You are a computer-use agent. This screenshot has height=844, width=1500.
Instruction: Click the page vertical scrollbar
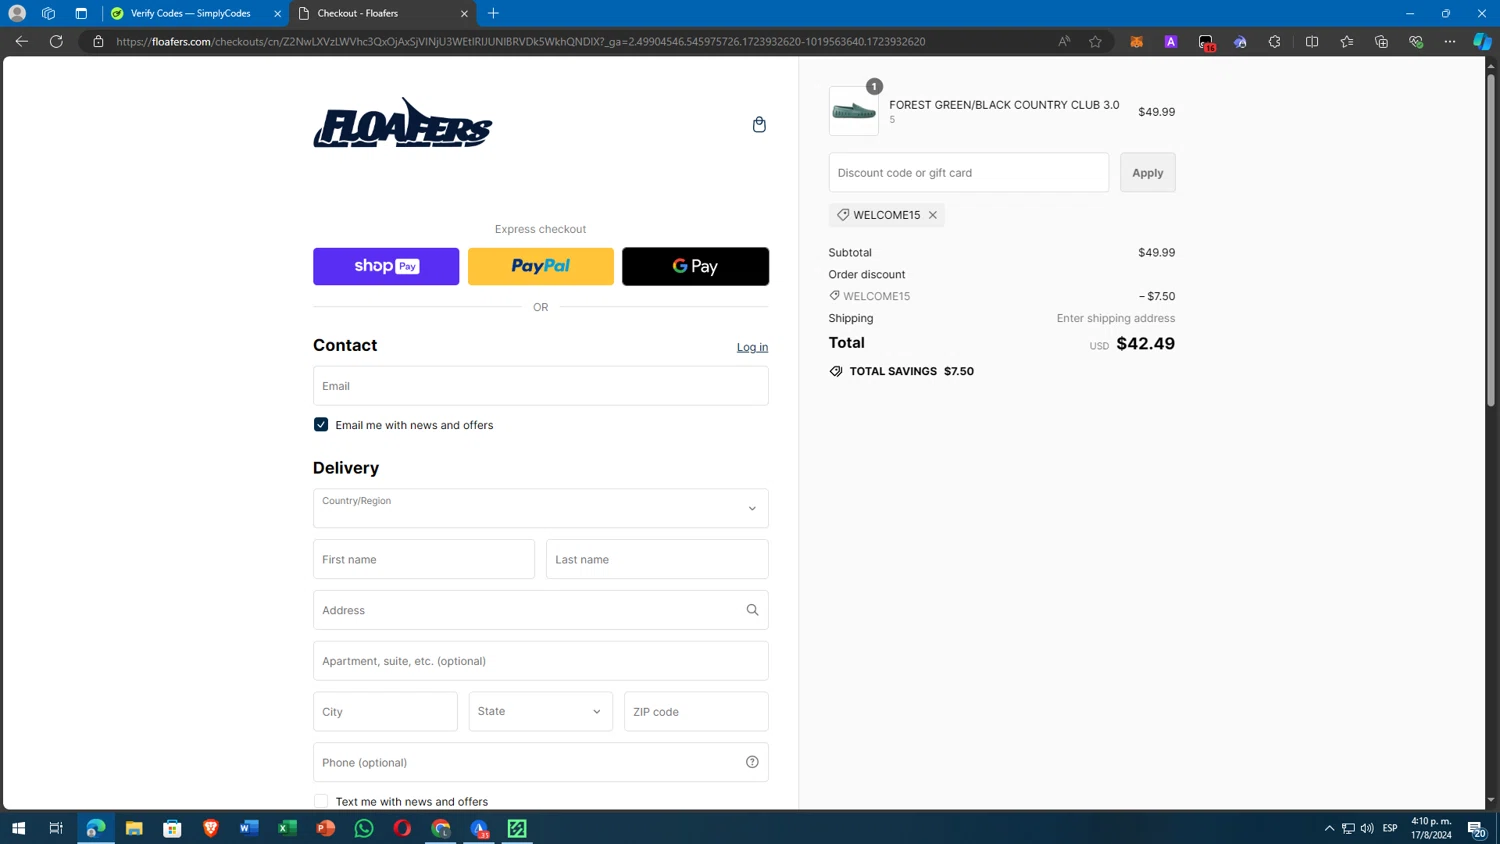point(1491,240)
